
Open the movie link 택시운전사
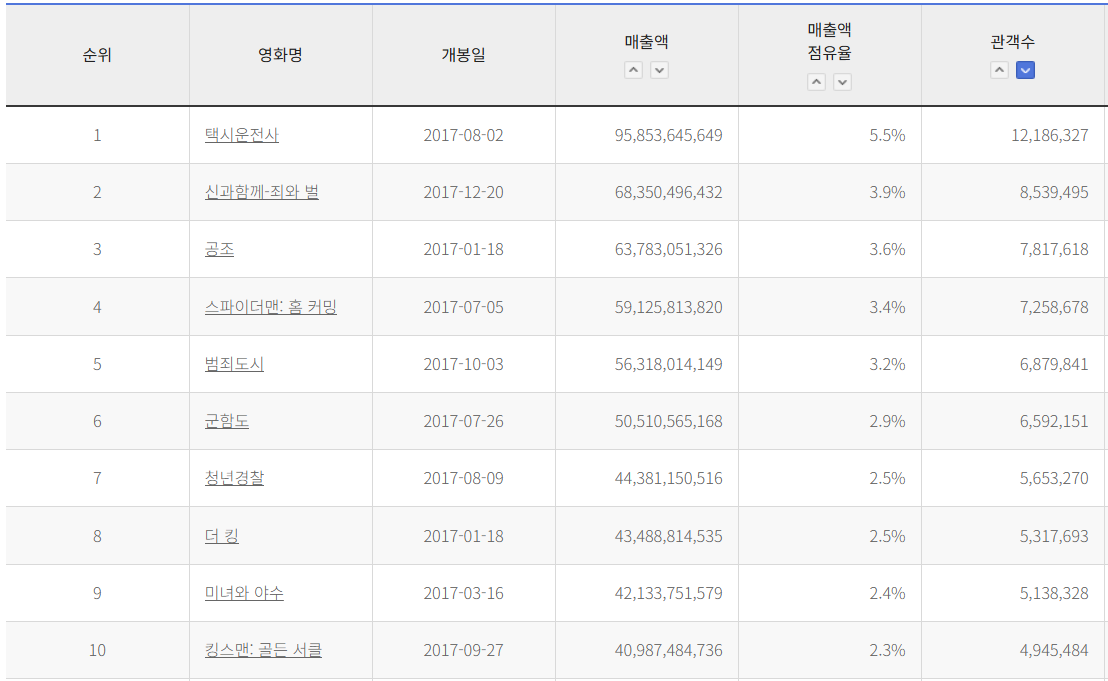tap(242, 135)
